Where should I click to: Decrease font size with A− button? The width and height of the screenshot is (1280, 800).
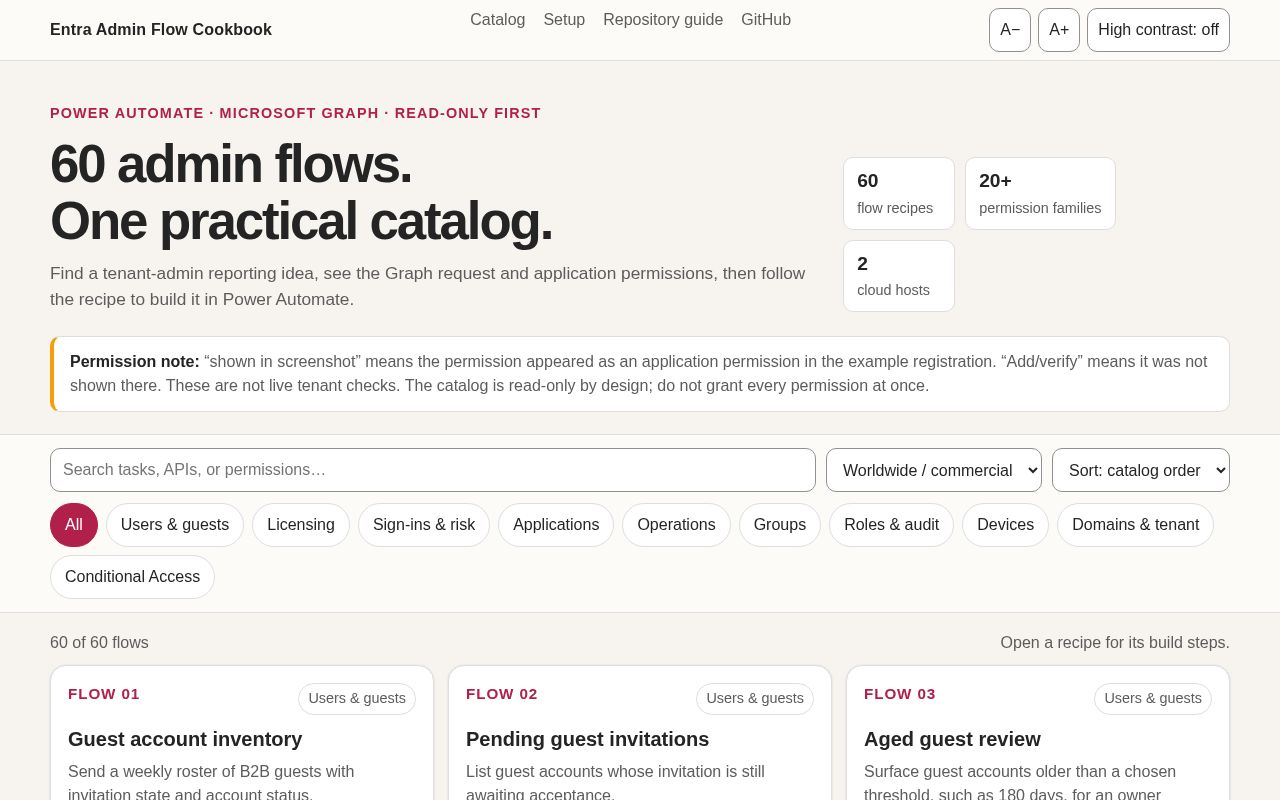coord(1010,30)
